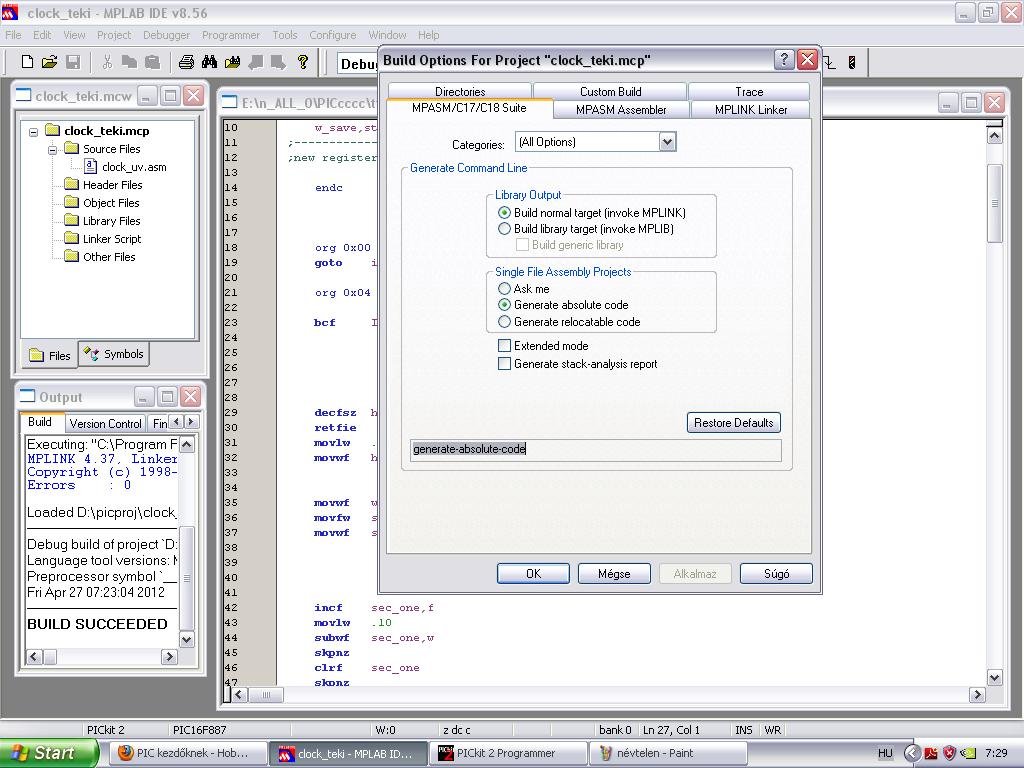
Task: Select Generate relocatable code option
Action: tap(504, 322)
